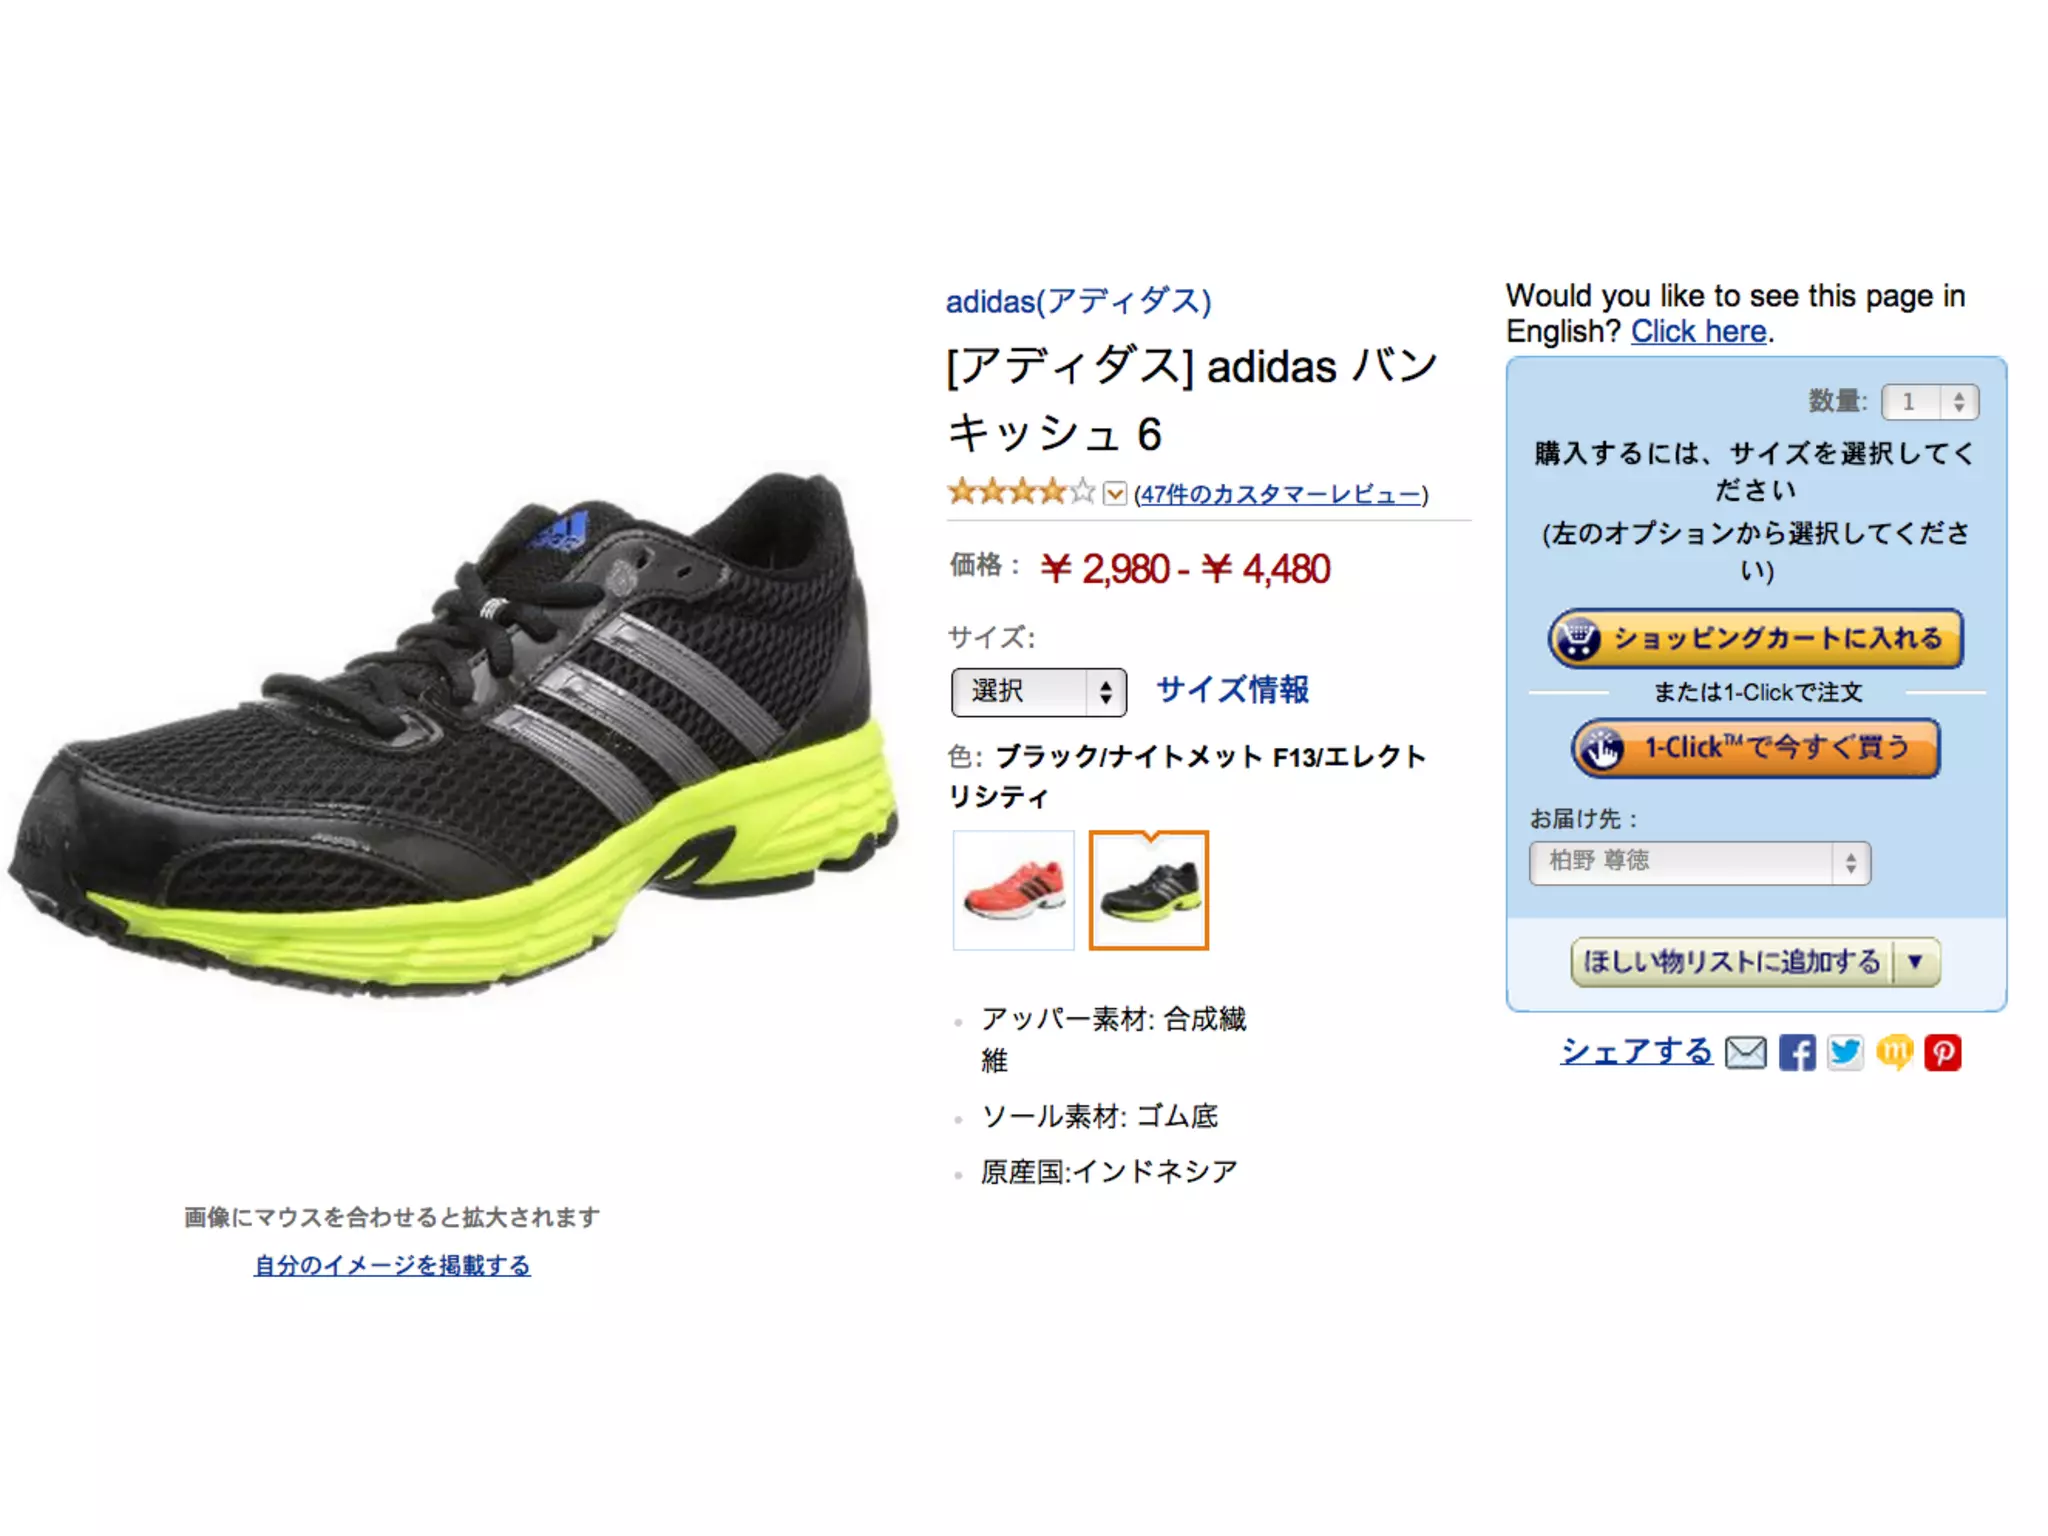Viewport: 2048px width, 1536px height.
Task: Open the お届け先 address dropdown
Action: (1700, 862)
